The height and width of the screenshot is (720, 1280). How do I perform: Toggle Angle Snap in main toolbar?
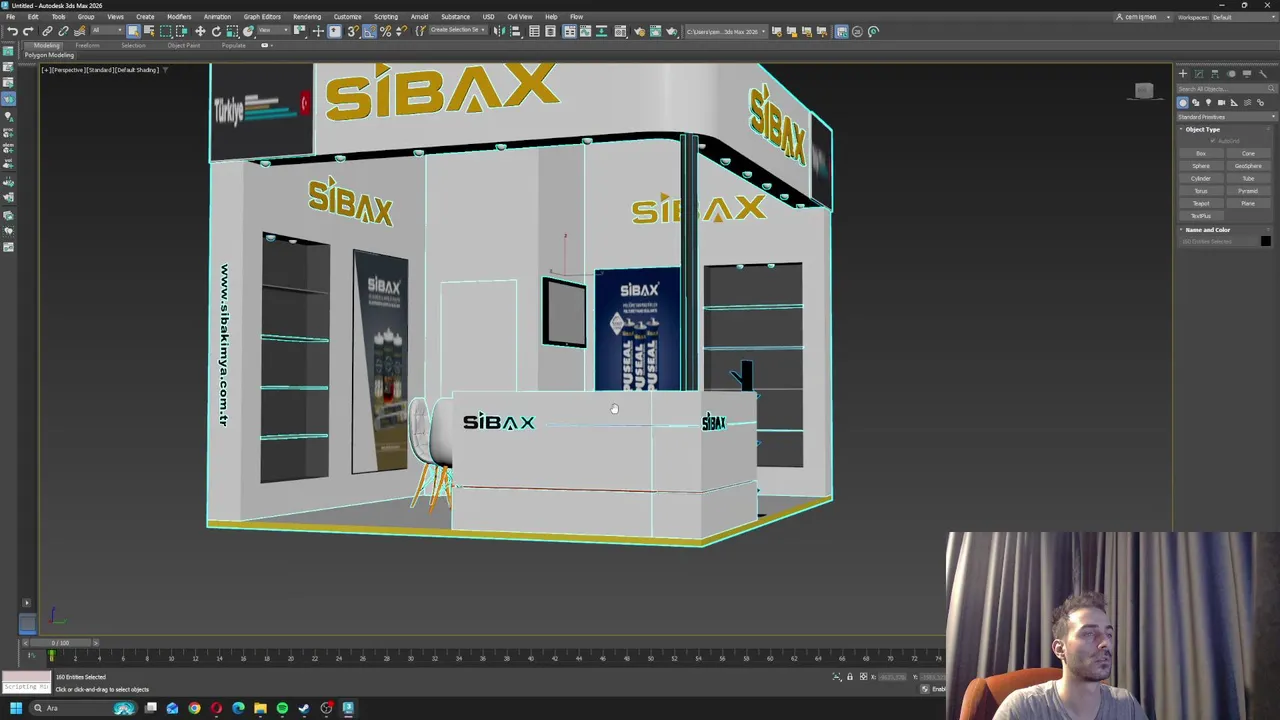coord(369,32)
